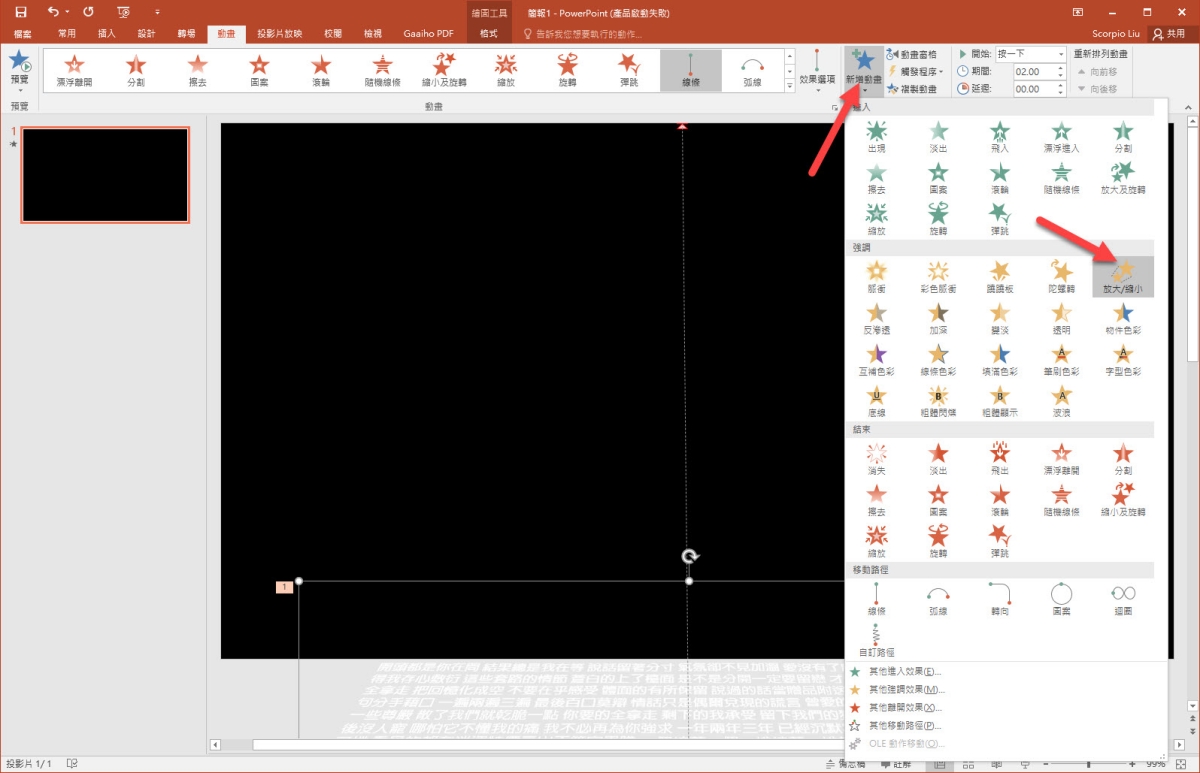Apply the 加深 emphasis effect

[938, 318]
